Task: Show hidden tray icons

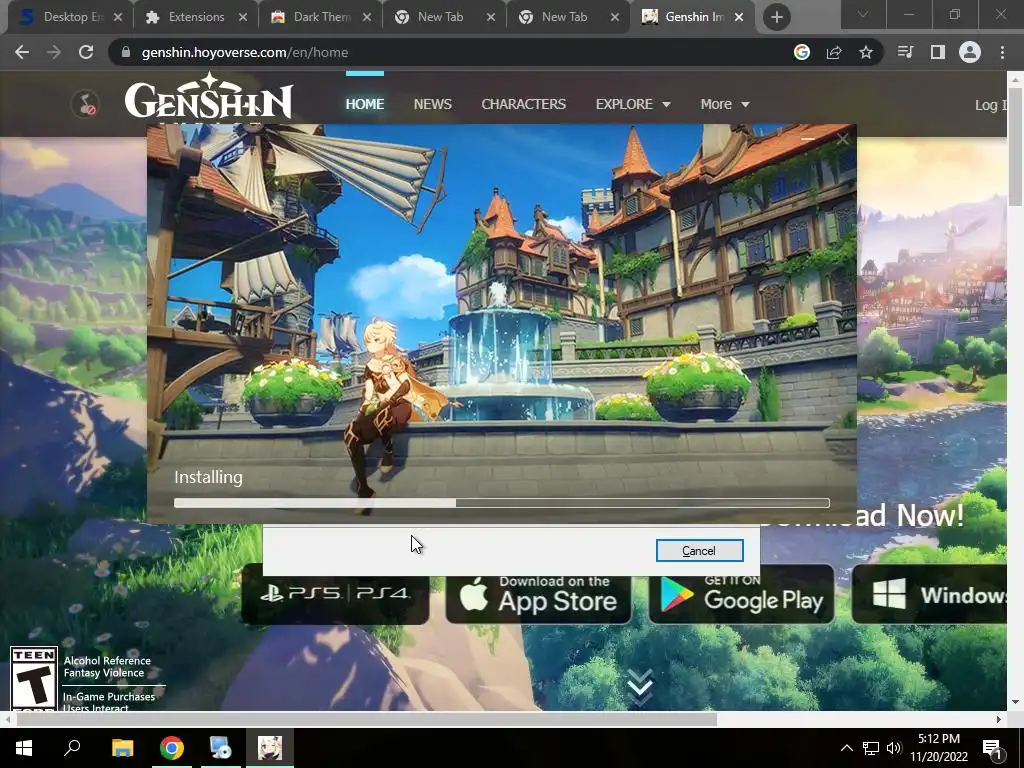Action: pos(846,748)
